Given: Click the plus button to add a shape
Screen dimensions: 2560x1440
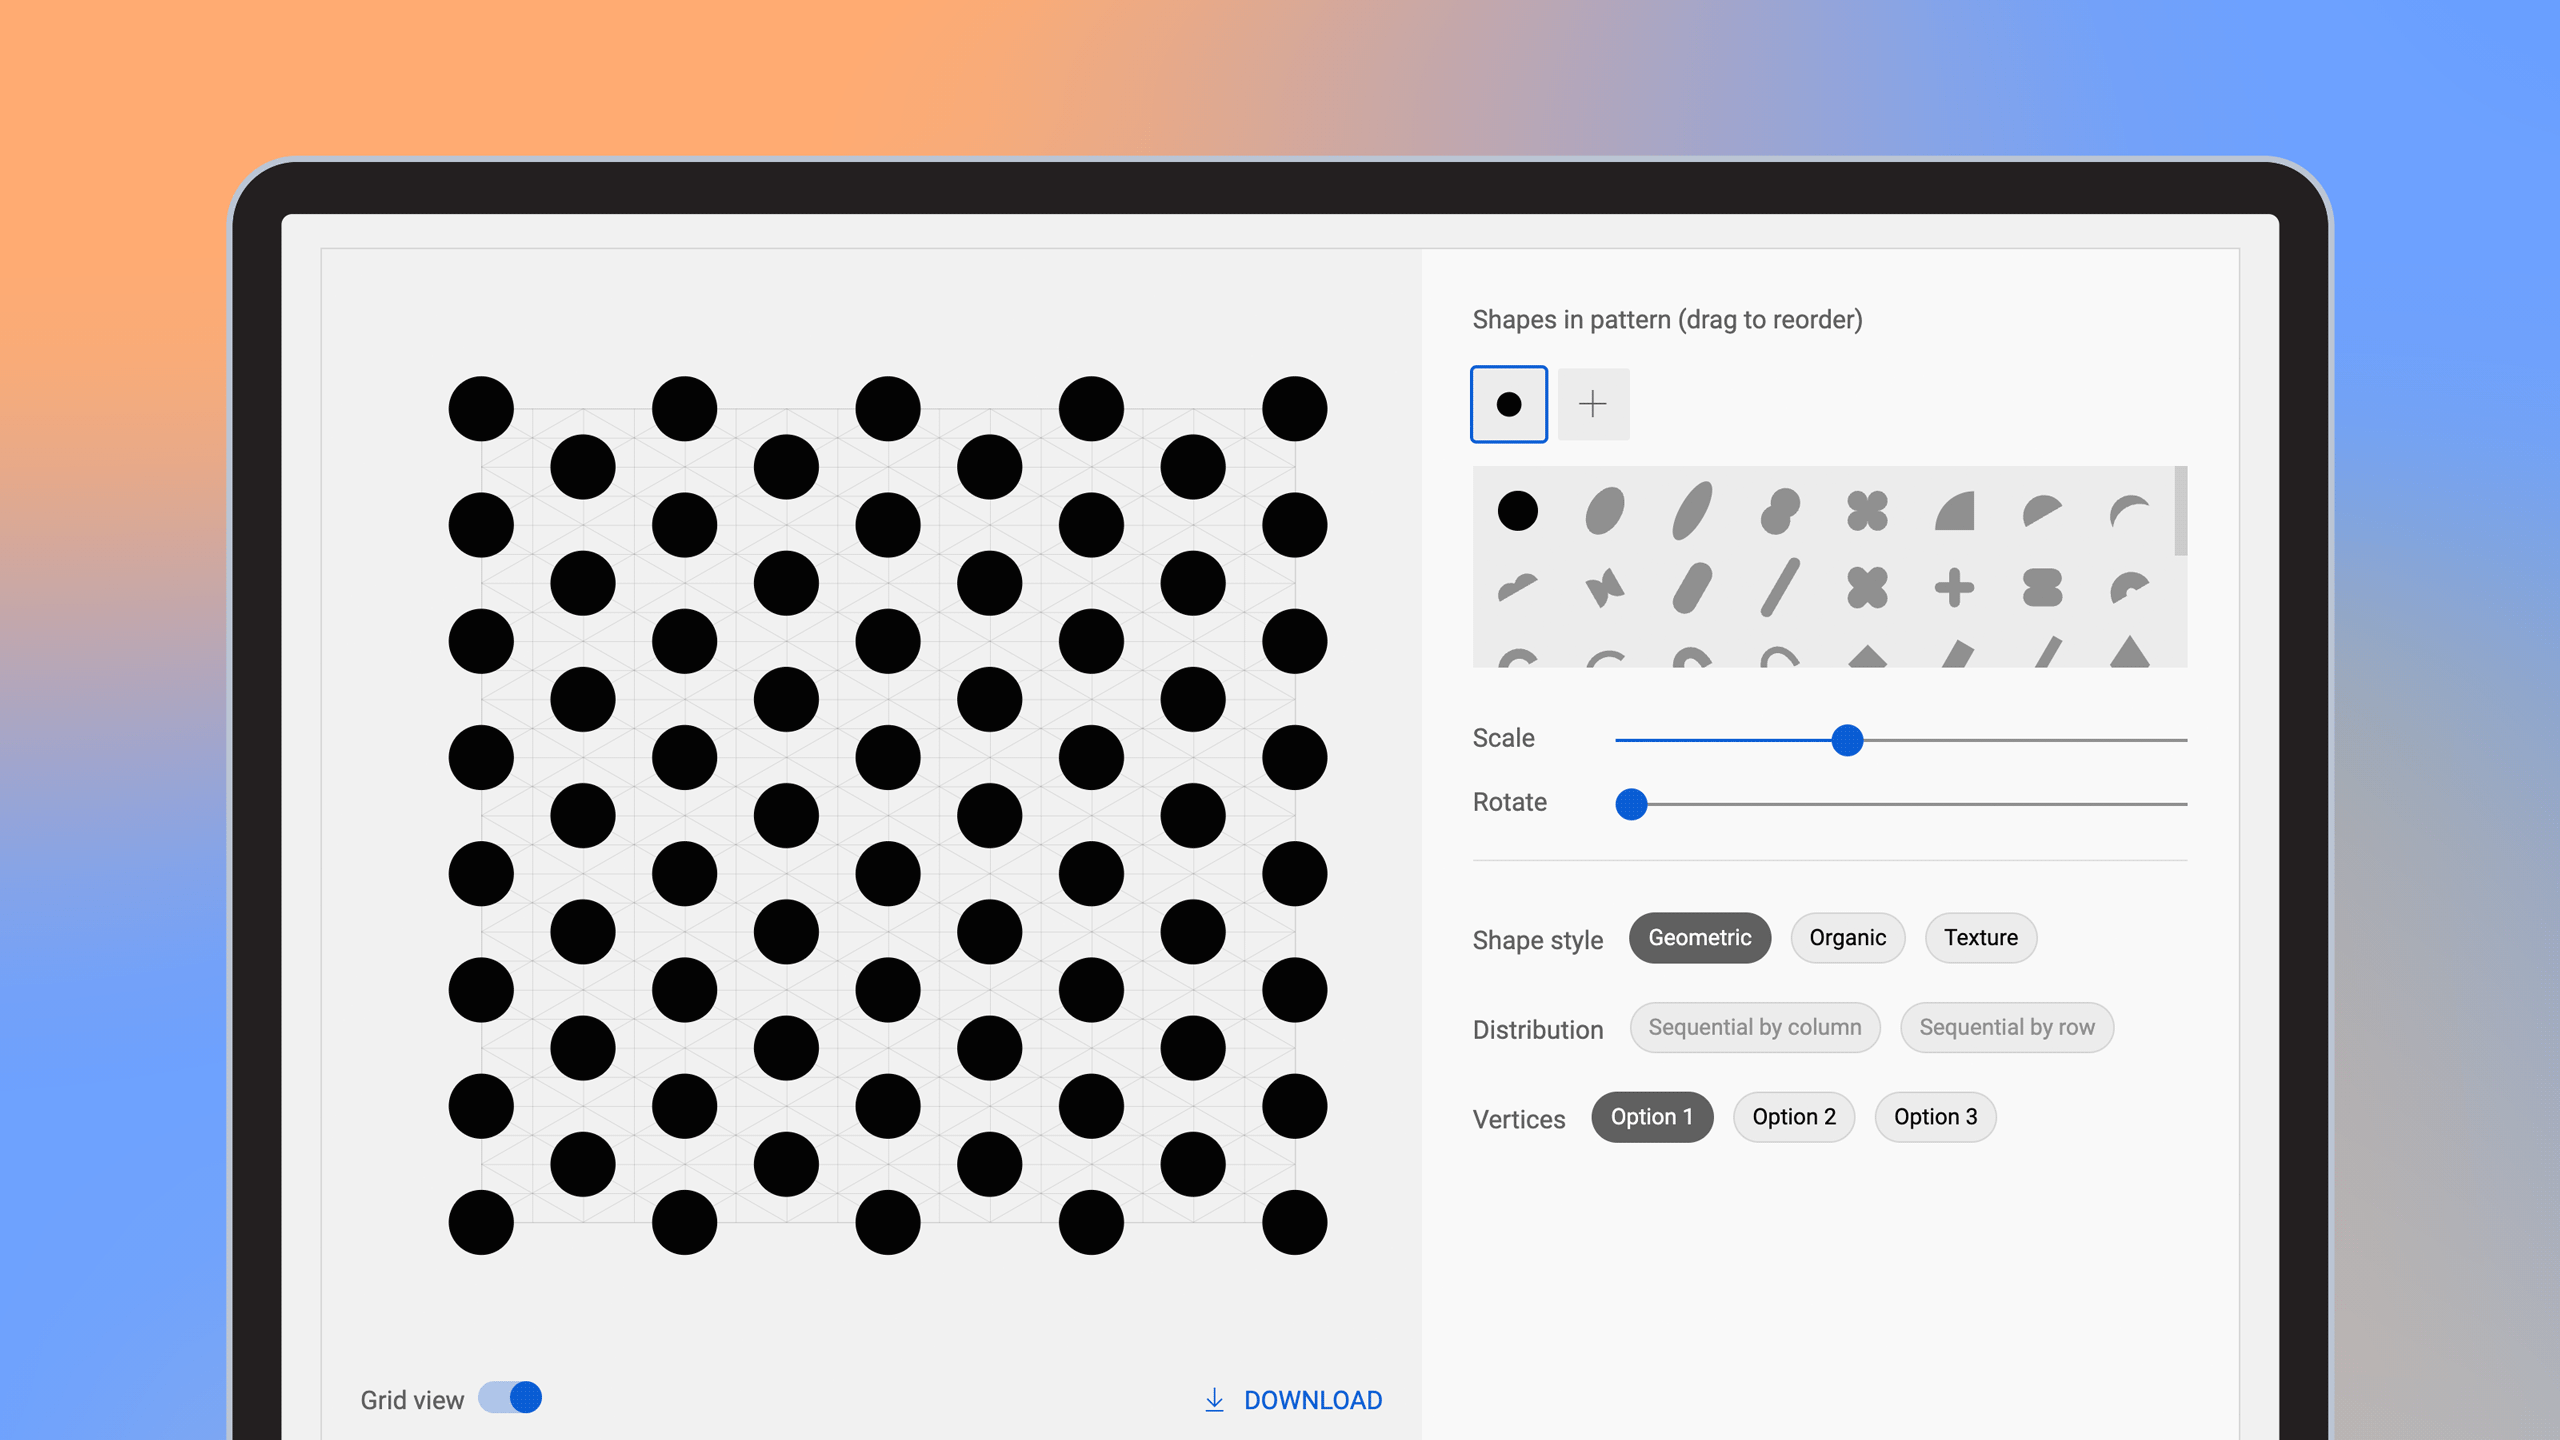Looking at the screenshot, I should coord(1593,404).
